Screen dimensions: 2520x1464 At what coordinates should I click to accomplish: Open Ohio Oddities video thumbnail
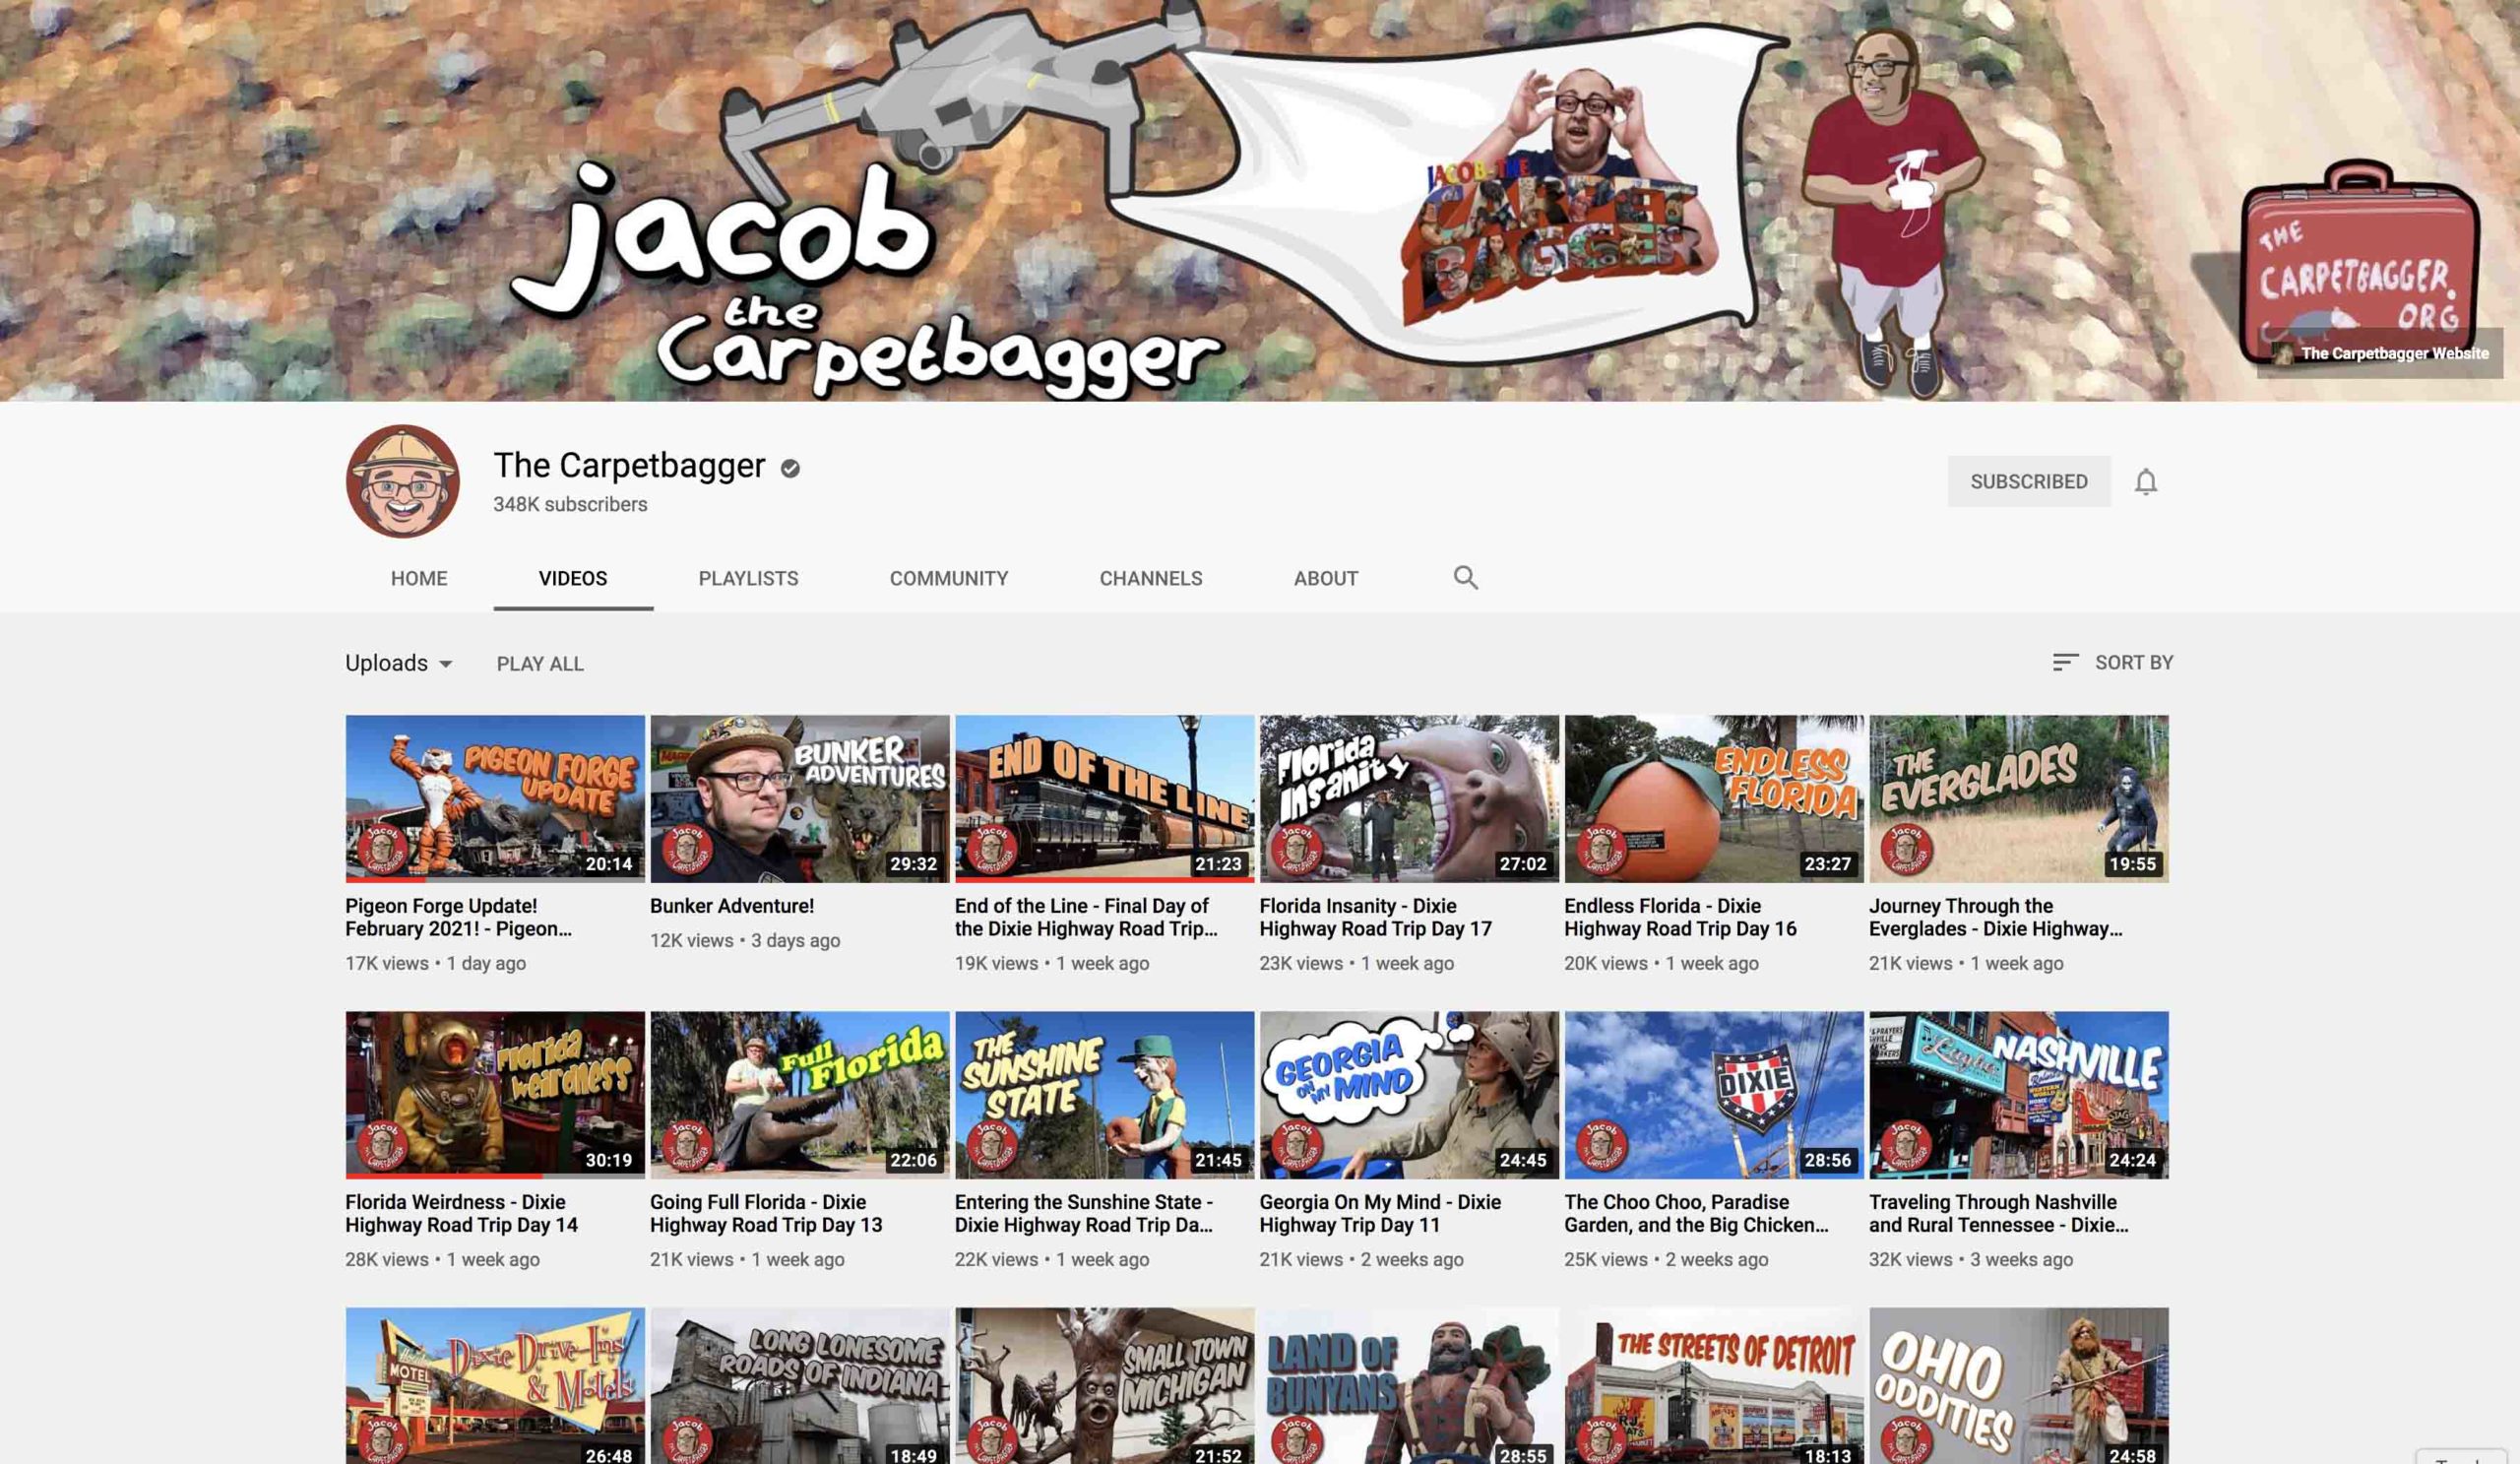point(2019,1386)
